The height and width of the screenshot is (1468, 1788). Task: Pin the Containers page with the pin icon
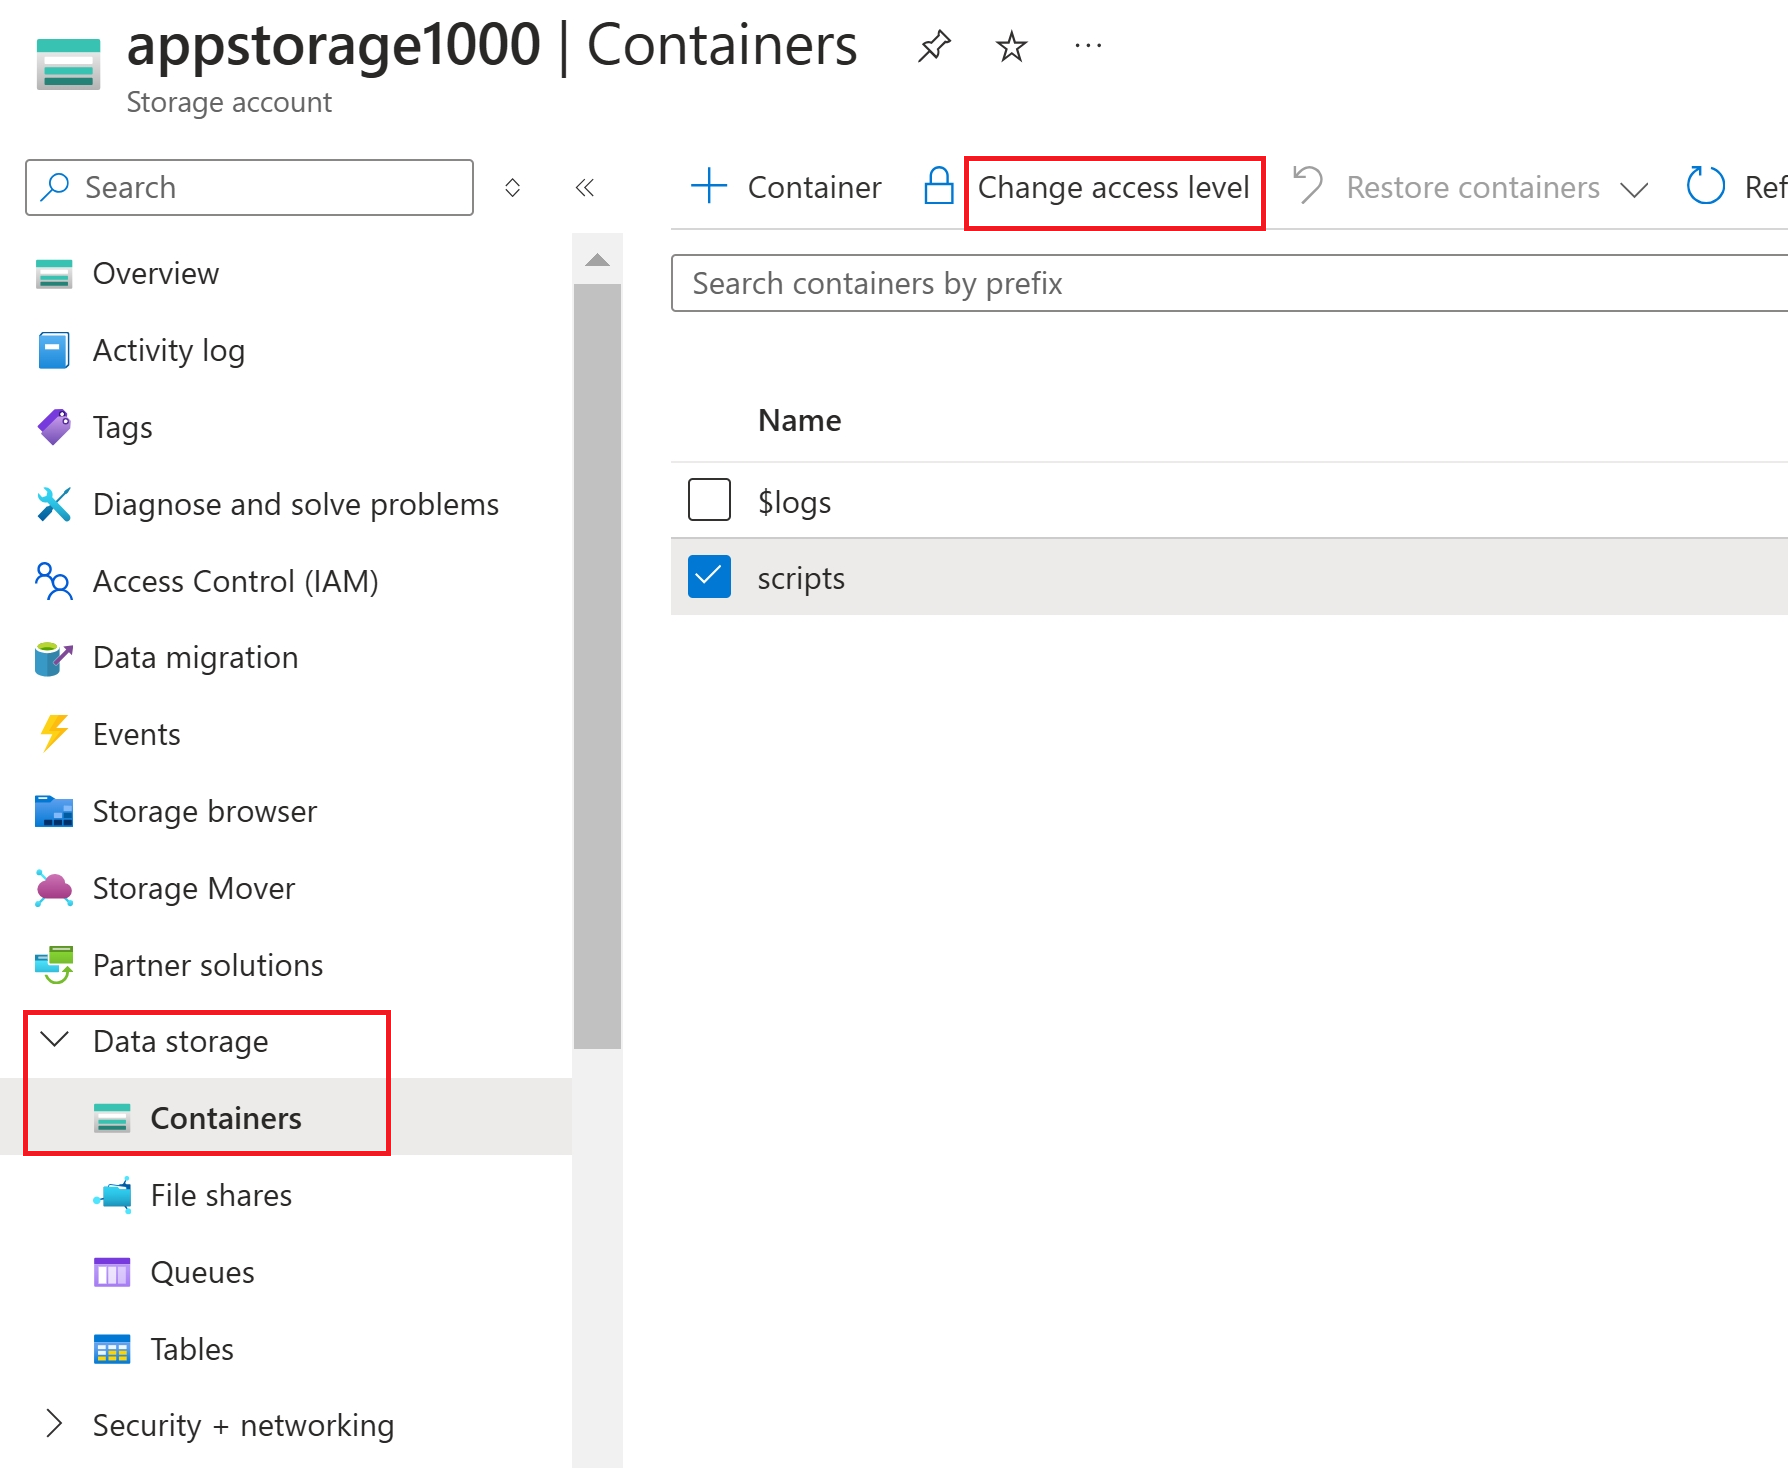coord(934,46)
